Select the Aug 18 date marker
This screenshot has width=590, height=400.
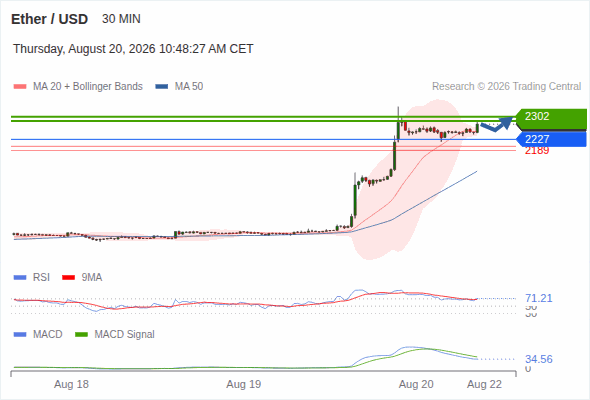point(71,384)
